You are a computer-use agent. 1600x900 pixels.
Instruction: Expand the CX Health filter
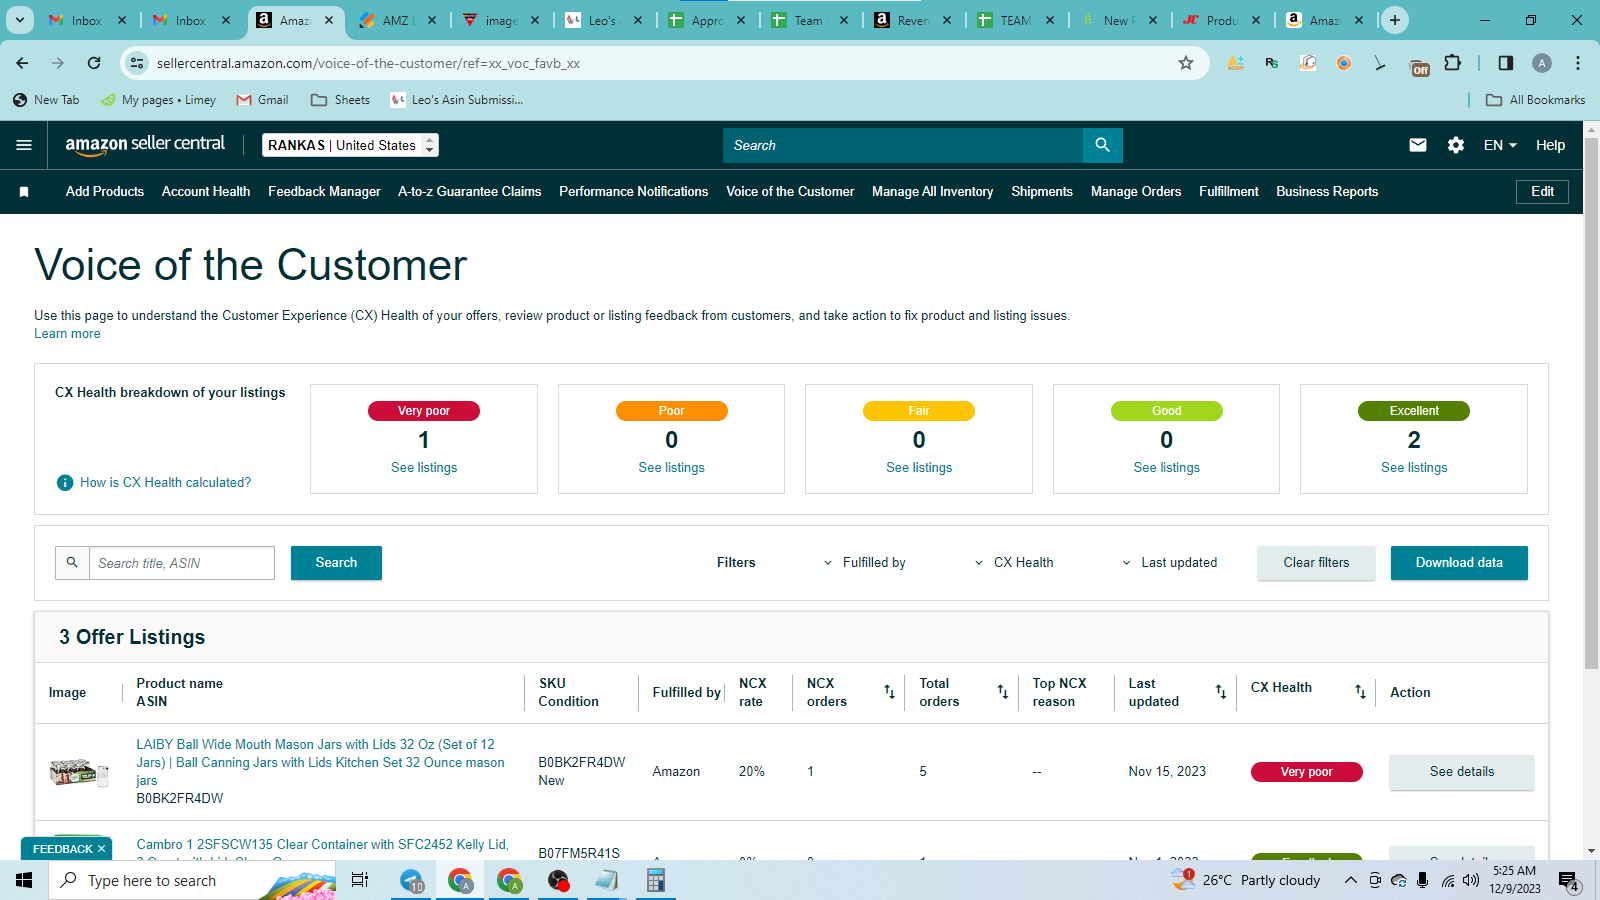pos(1014,563)
